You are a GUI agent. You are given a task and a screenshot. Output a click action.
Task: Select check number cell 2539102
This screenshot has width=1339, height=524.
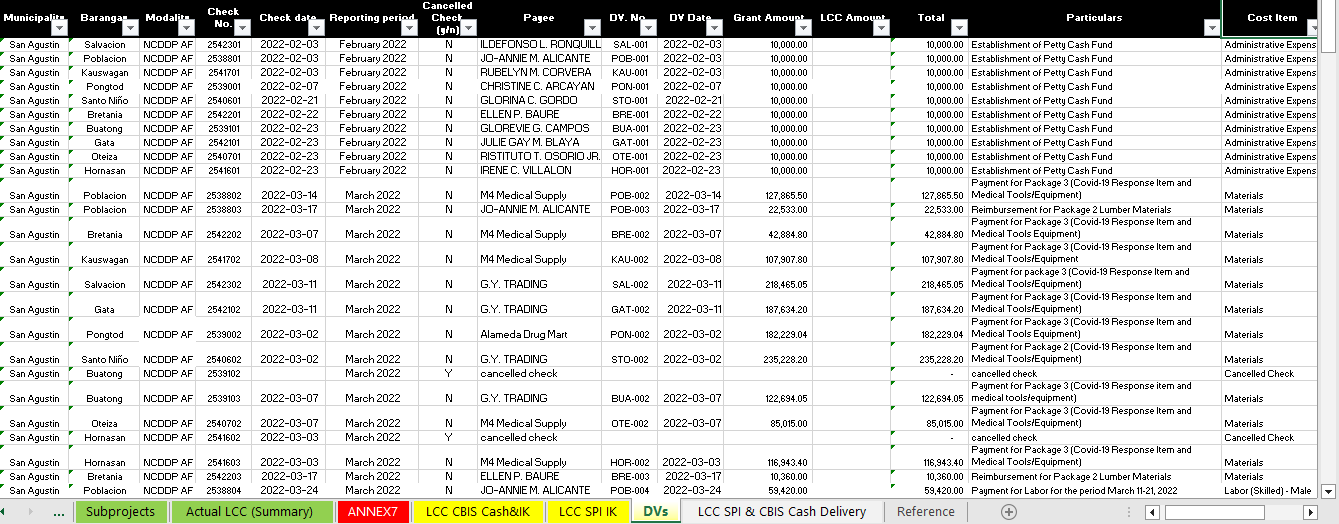click(x=223, y=373)
